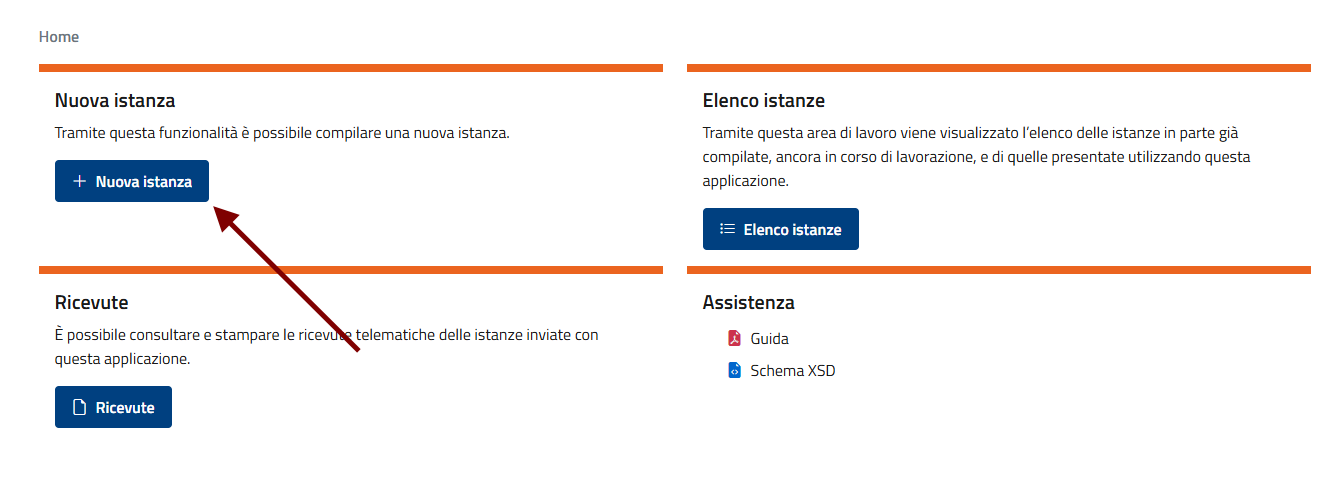Click the red PDF icon beside Guida
The height and width of the screenshot is (483, 1331).
click(734, 338)
